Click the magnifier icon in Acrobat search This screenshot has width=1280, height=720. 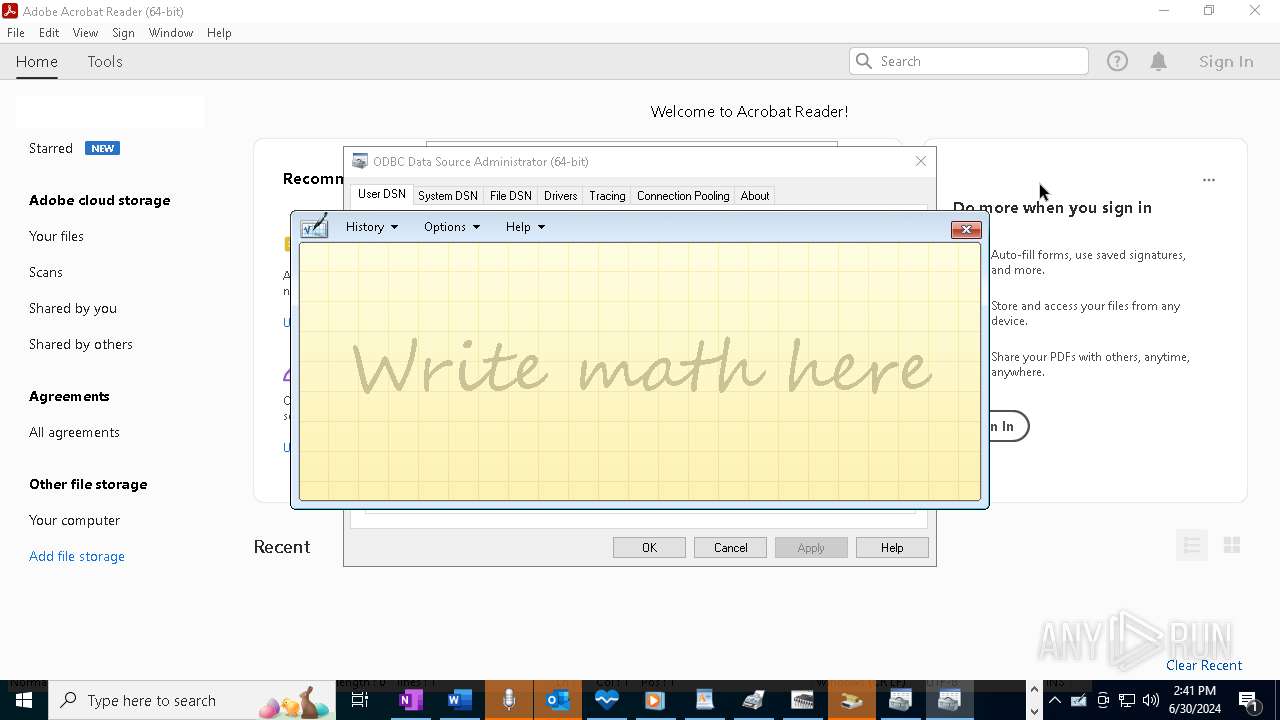865,61
